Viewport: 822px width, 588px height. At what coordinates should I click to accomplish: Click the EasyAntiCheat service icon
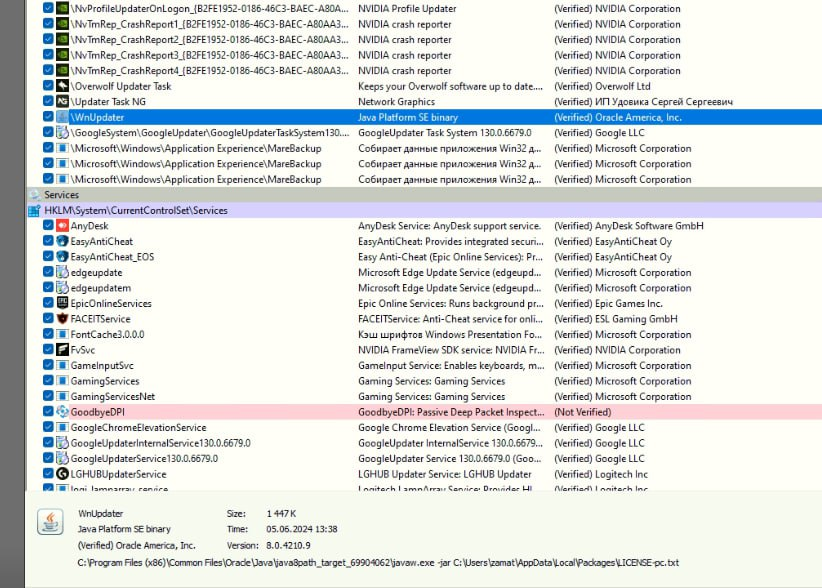tap(62, 241)
